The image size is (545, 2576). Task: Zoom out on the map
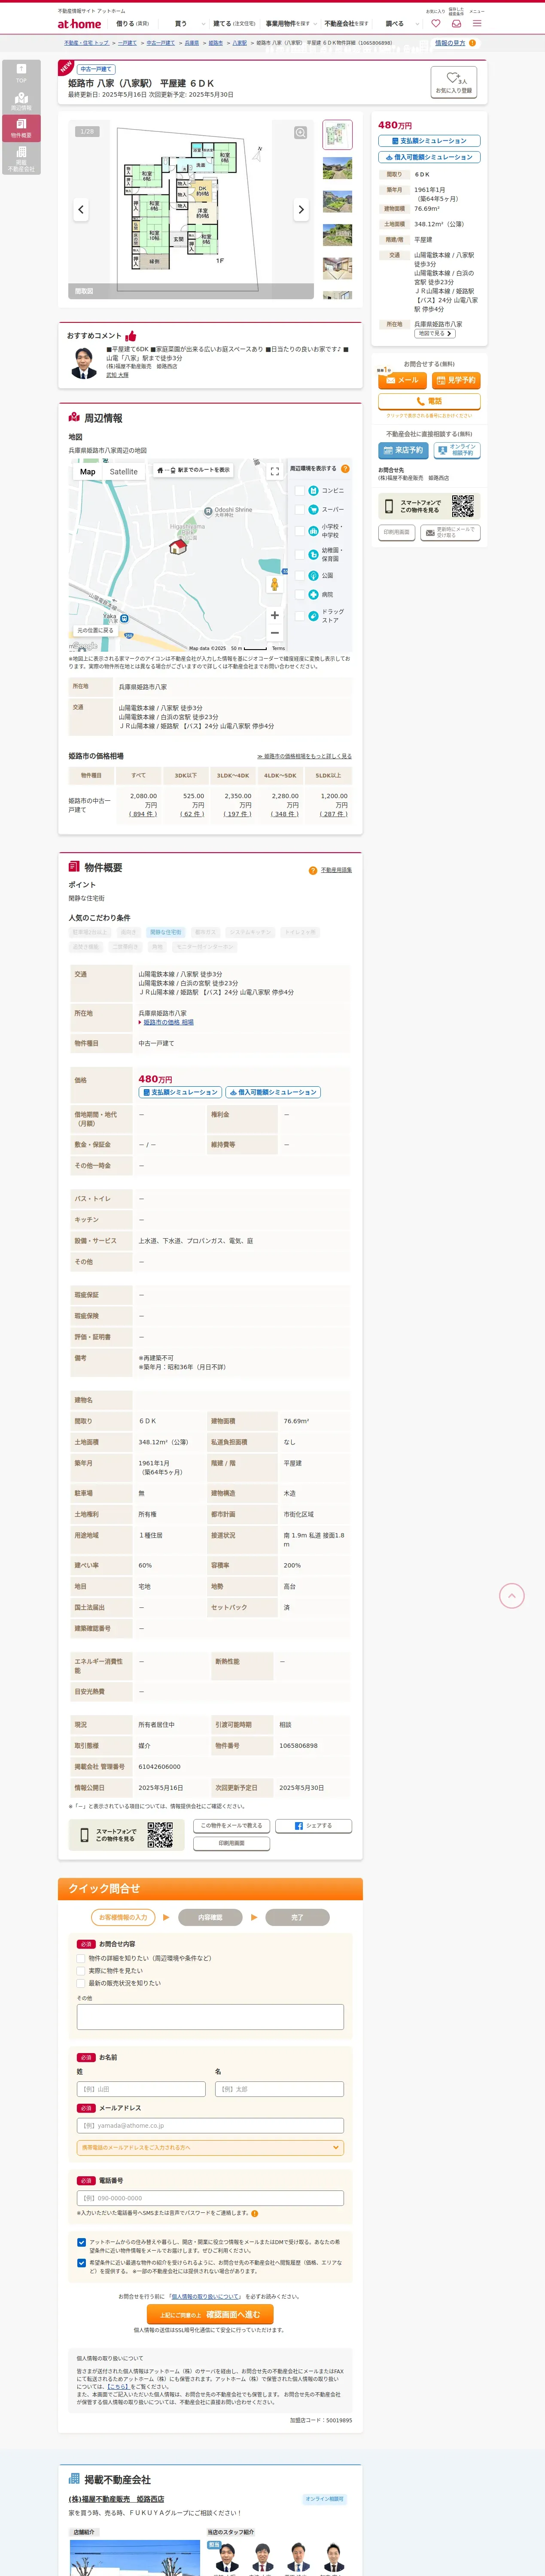tap(274, 633)
